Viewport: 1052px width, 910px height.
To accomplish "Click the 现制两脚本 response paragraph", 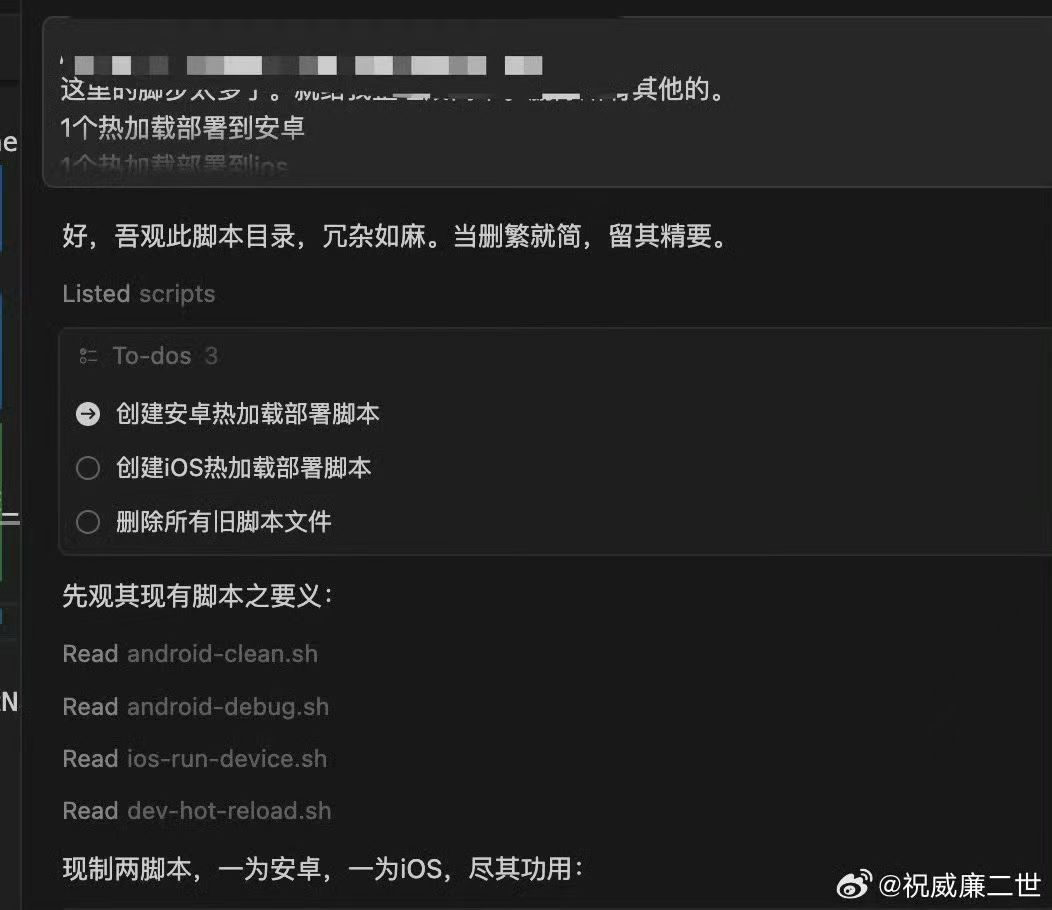I will tap(323, 869).
